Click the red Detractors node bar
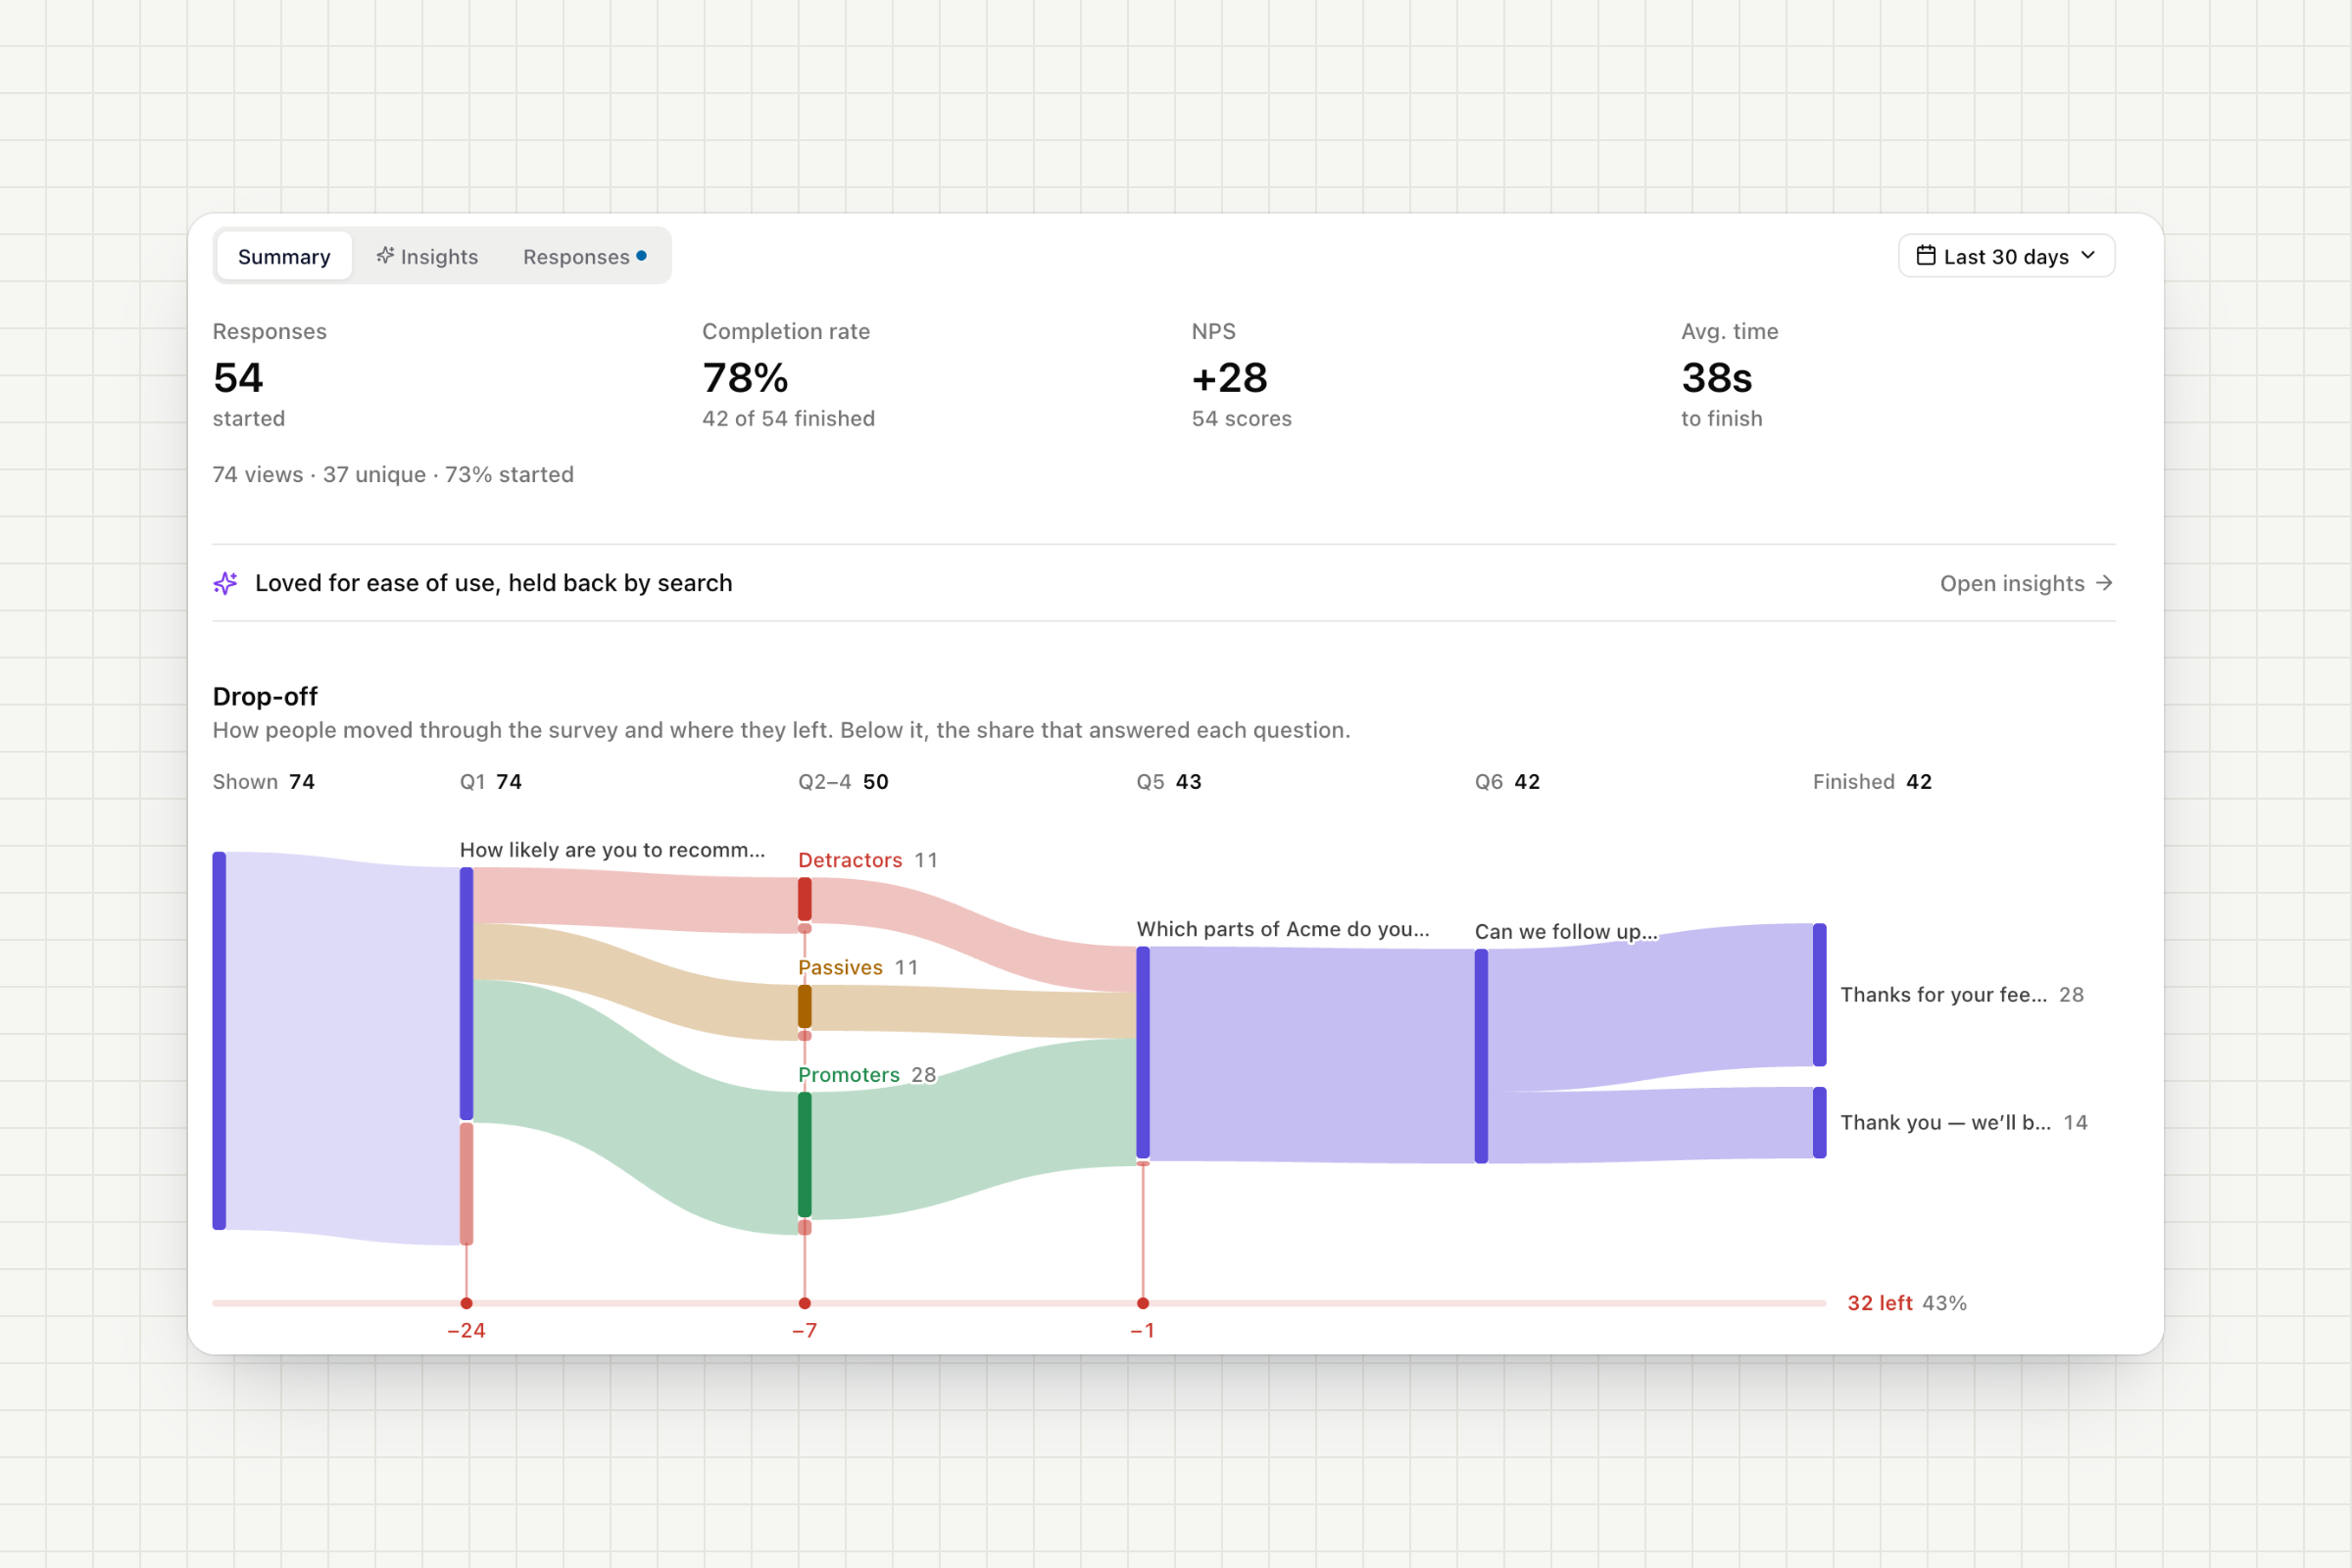 tap(805, 899)
